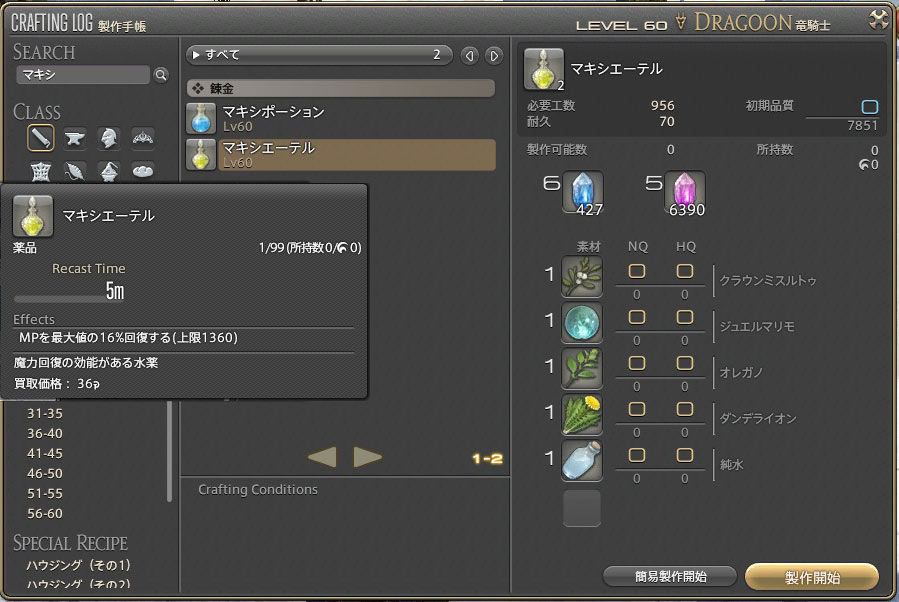
Task: Select the 36-40 level range
Action: click(45, 433)
